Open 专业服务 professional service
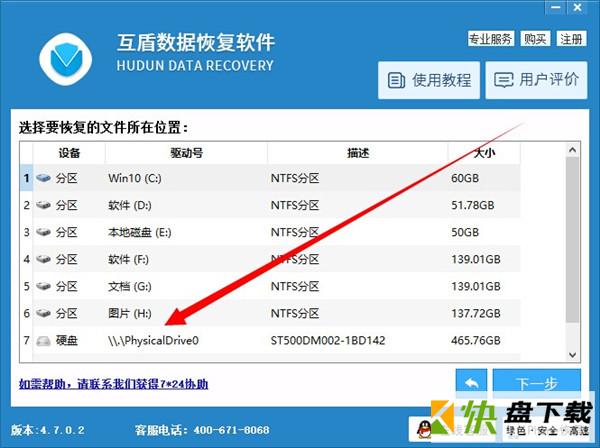The width and height of the screenshot is (600, 448). click(491, 39)
